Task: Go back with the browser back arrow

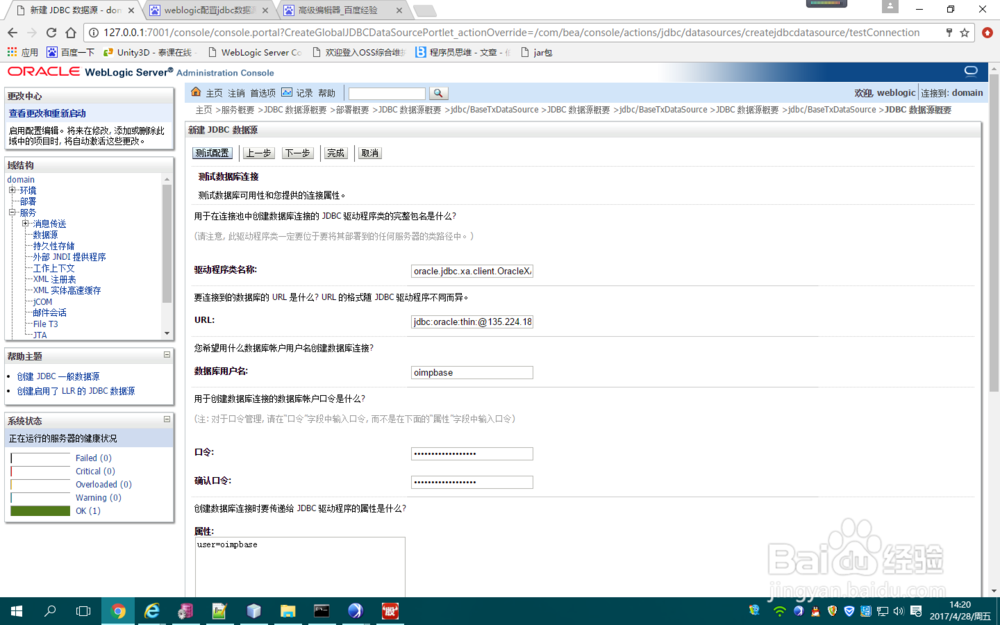Action: point(13,33)
